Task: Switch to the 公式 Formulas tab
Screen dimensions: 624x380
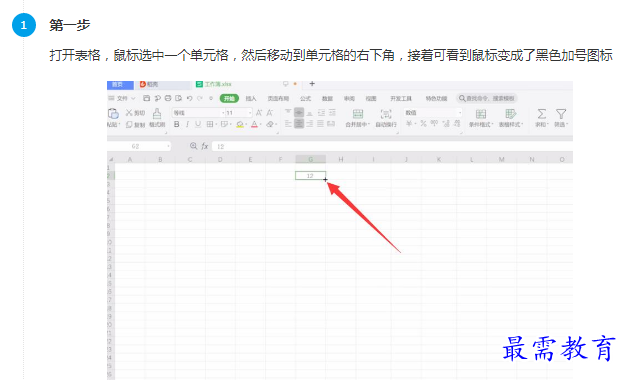Action: [x=305, y=98]
